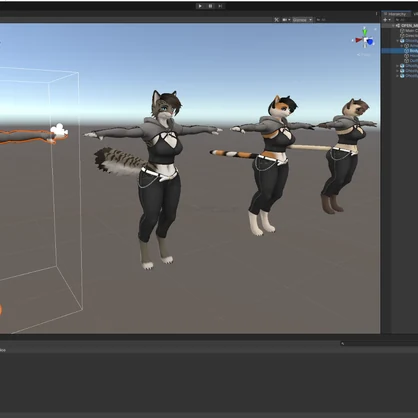Toggle the Persp projection label under gizmo
This screenshot has width=418, height=418.
364,54
